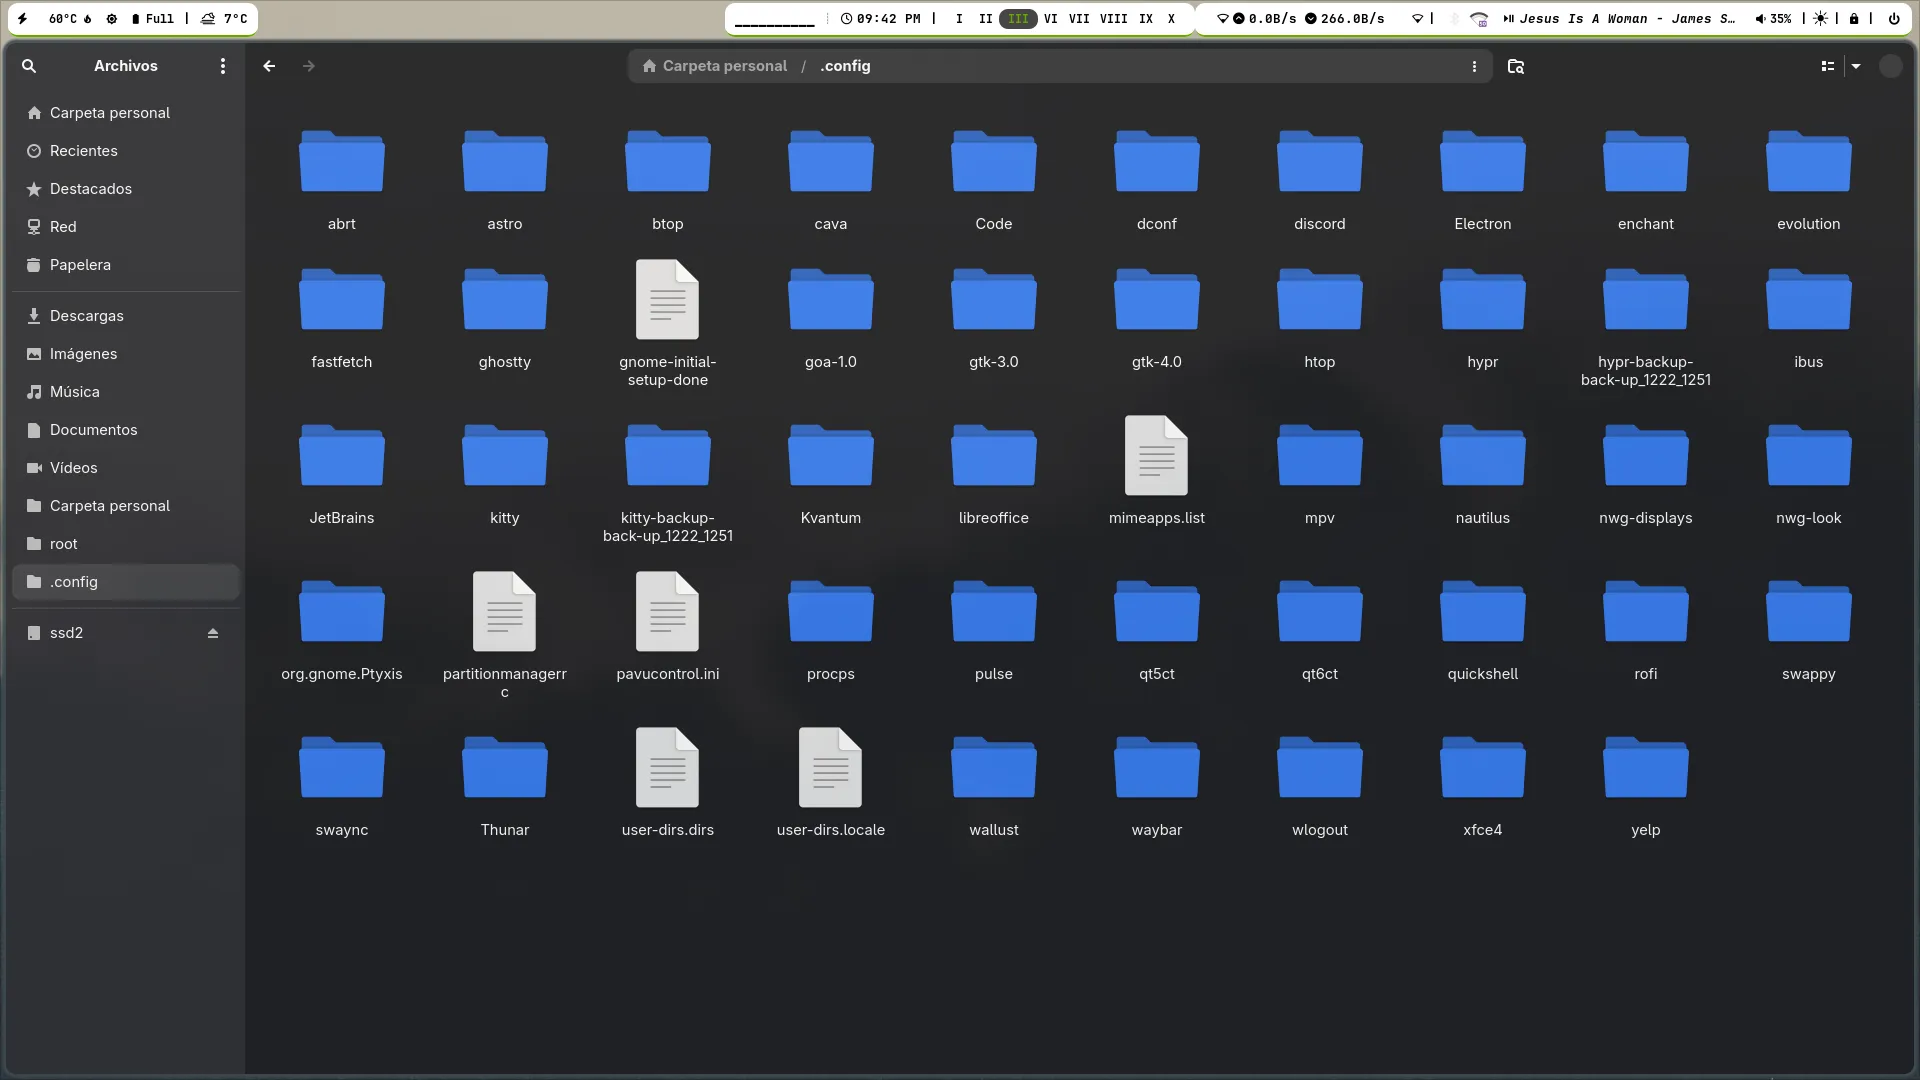The width and height of the screenshot is (1920, 1080).
Task: Open the path bar options menu (three dots)
Action: point(1474,66)
